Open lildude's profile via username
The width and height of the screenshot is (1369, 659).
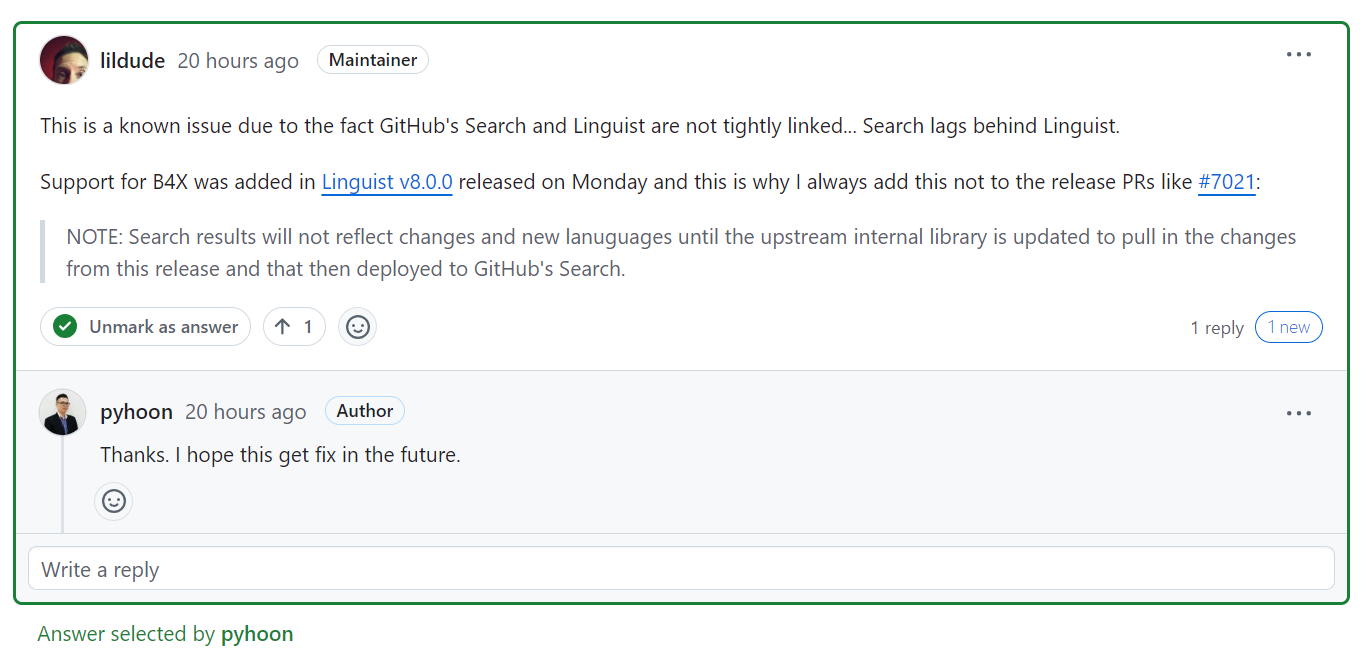[x=132, y=59]
